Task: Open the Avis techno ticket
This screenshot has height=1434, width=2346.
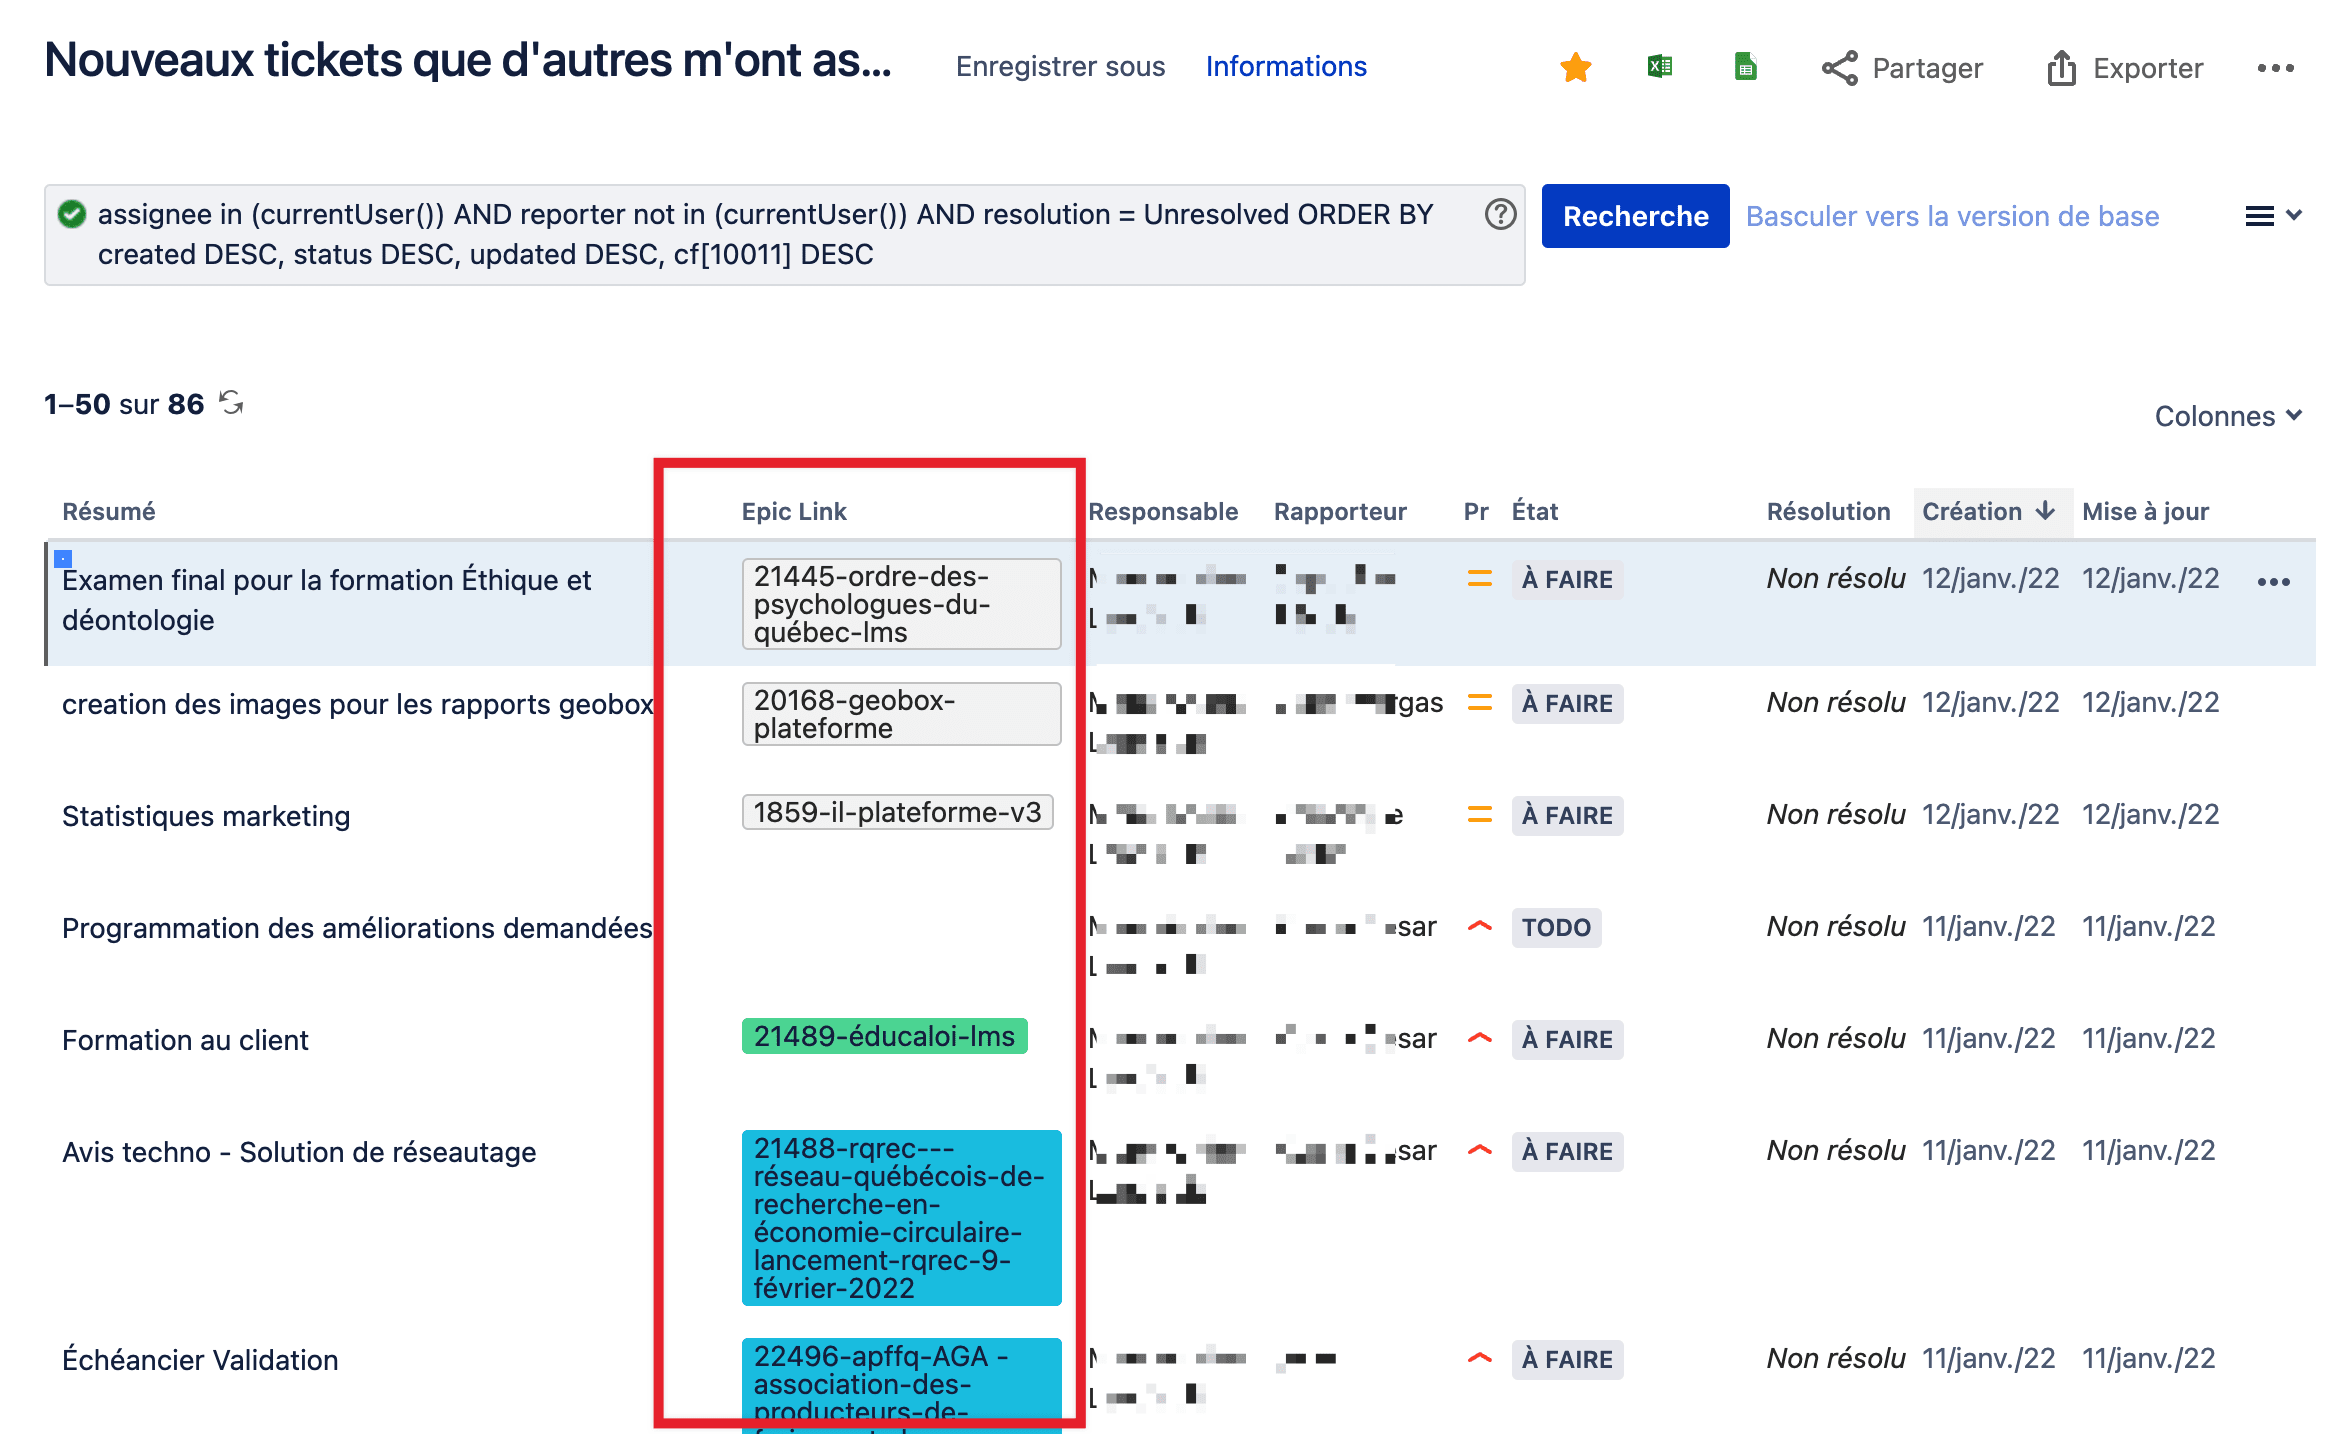Action: [299, 1152]
